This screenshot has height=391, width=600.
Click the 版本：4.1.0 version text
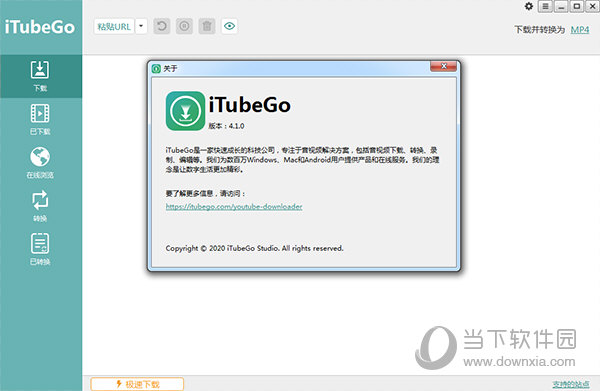click(x=226, y=126)
